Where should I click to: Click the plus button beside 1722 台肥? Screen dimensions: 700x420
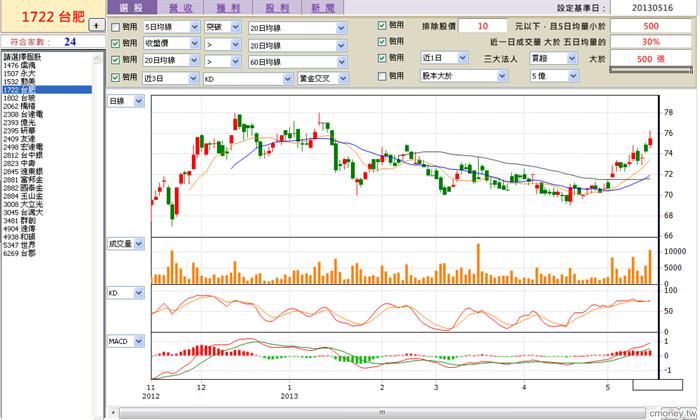click(x=96, y=25)
